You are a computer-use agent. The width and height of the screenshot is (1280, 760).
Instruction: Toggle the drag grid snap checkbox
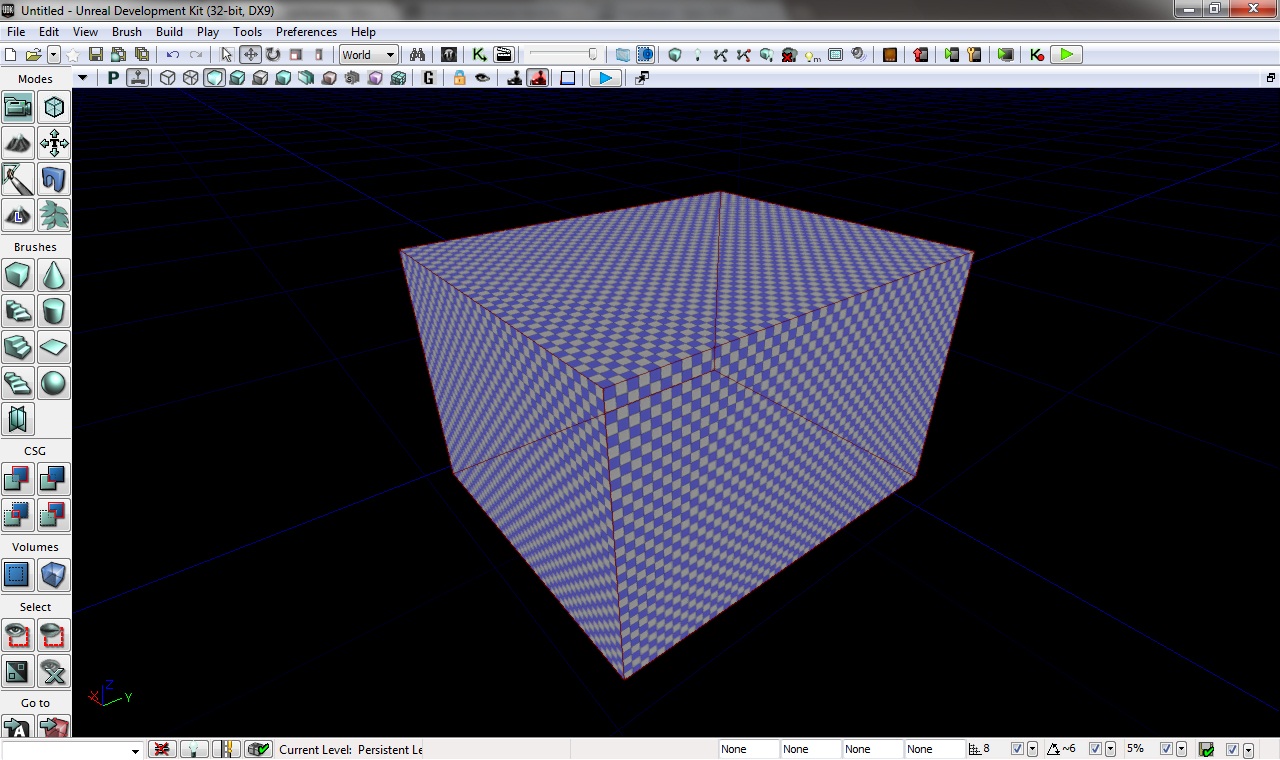(1017, 749)
